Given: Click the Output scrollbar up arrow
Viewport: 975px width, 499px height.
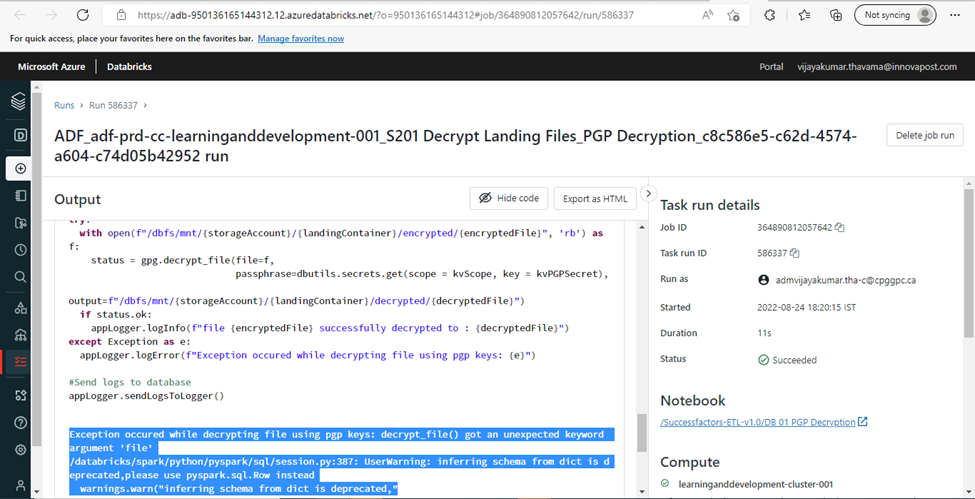Looking at the screenshot, I should pos(641,227).
